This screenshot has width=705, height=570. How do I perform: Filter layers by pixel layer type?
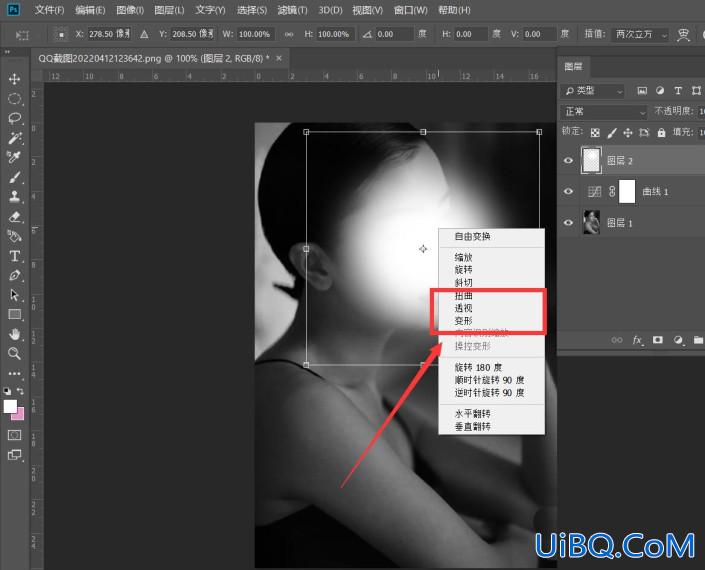[x=642, y=91]
